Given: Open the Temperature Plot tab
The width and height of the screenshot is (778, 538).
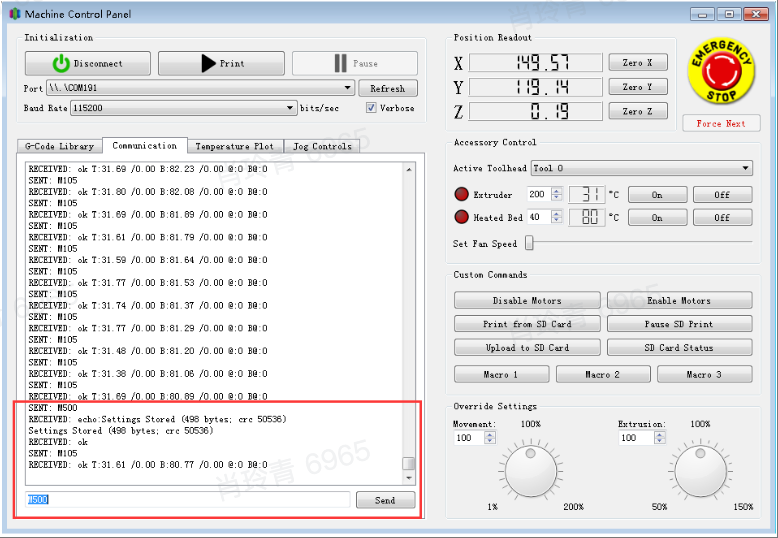Looking at the screenshot, I should [235, 146].
